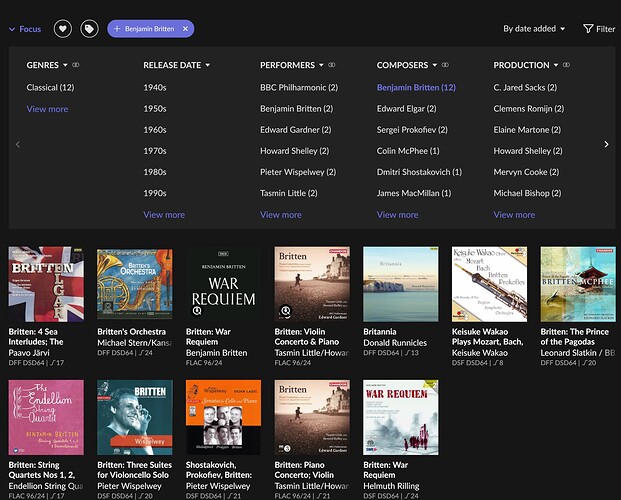Filter by the 1980s decade

click(155, 172)
